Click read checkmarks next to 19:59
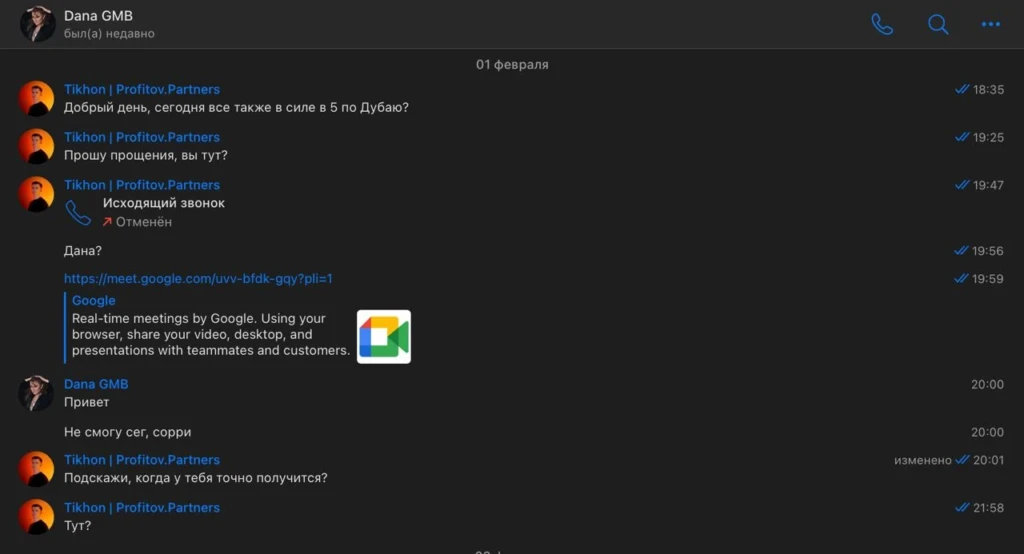 tap(961, 279)
